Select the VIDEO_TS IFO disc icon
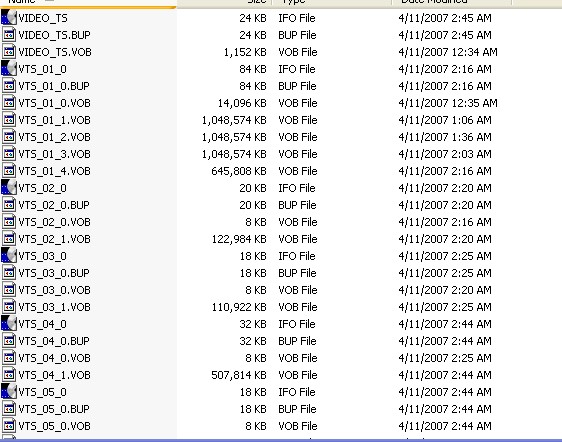The height and width of the screenshot is (442, 562). pyautogui.click(x=9, y=18)
